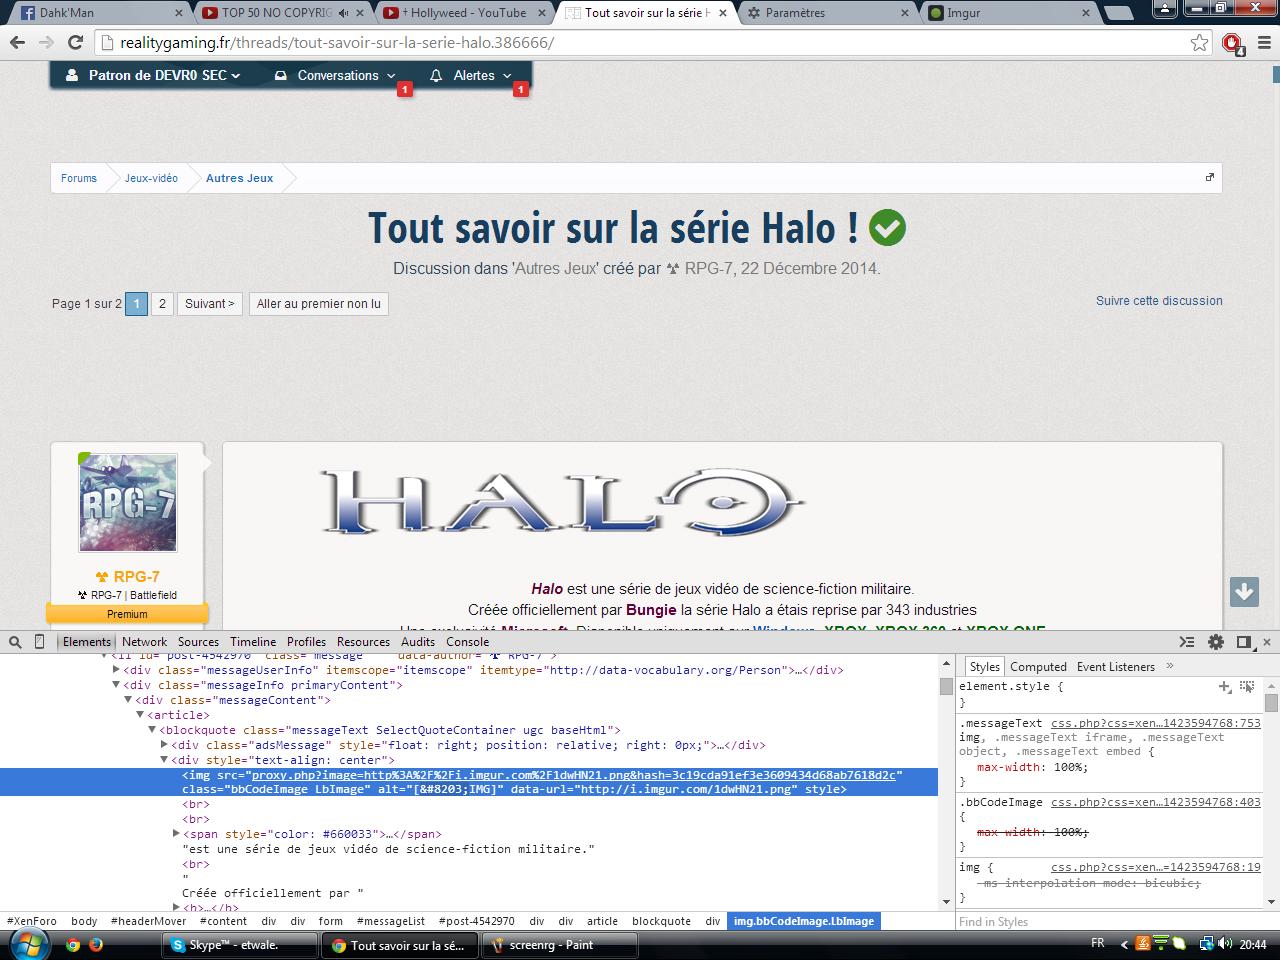
Task: Open Conversations dropdown menu
Action: click(336, 76)
